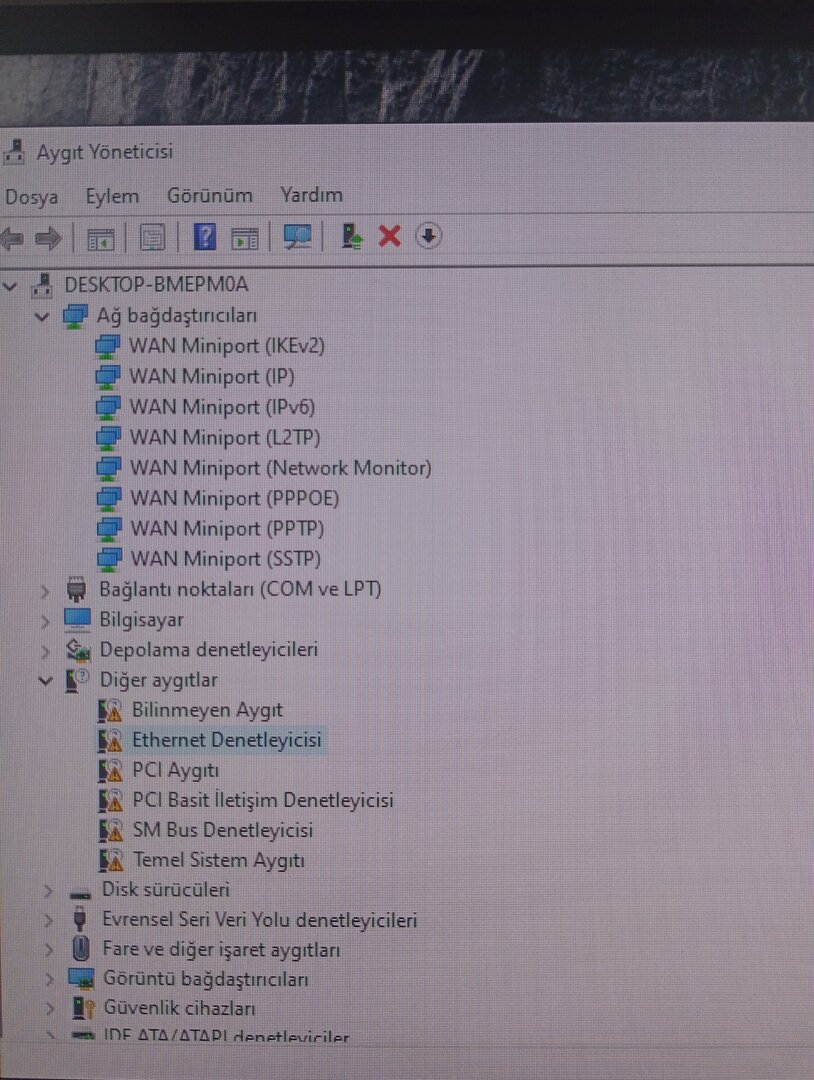Scan for hardware changes monitor icon
This screenshot has width=814, height=1080.
(x=298, y=237)
